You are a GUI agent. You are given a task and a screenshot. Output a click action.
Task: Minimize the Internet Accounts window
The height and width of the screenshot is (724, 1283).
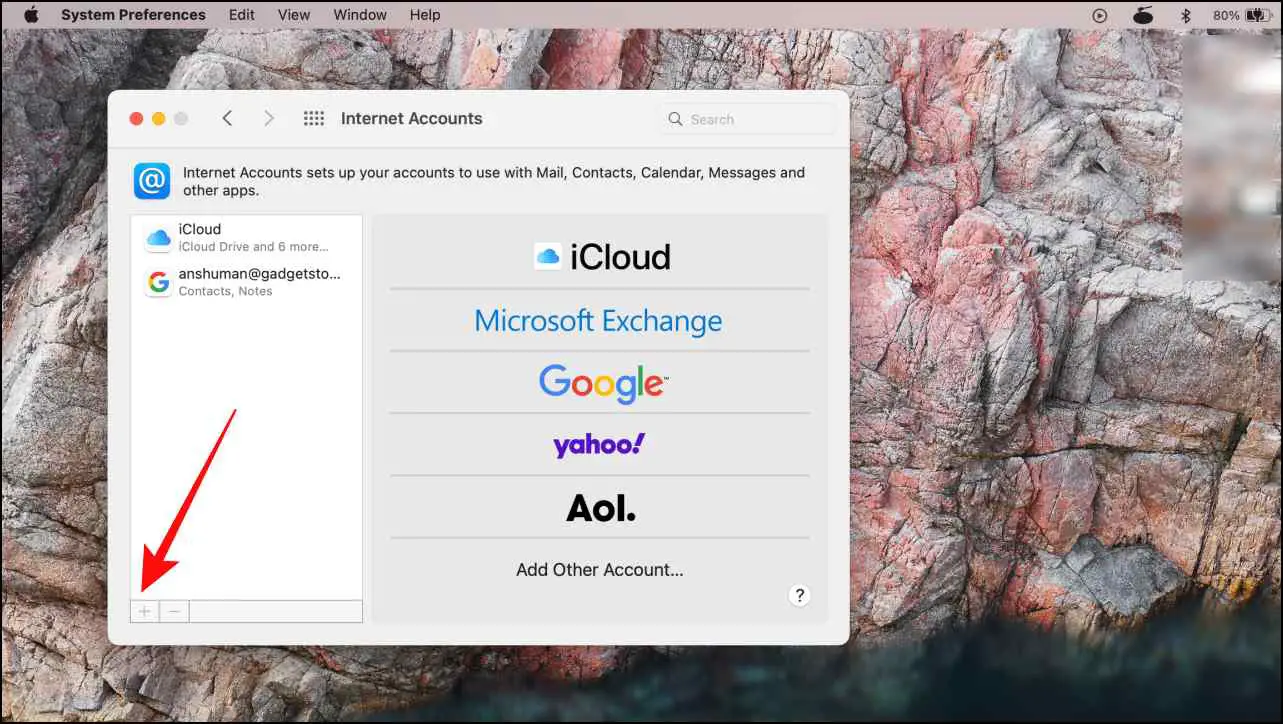[x=159, y=119]
